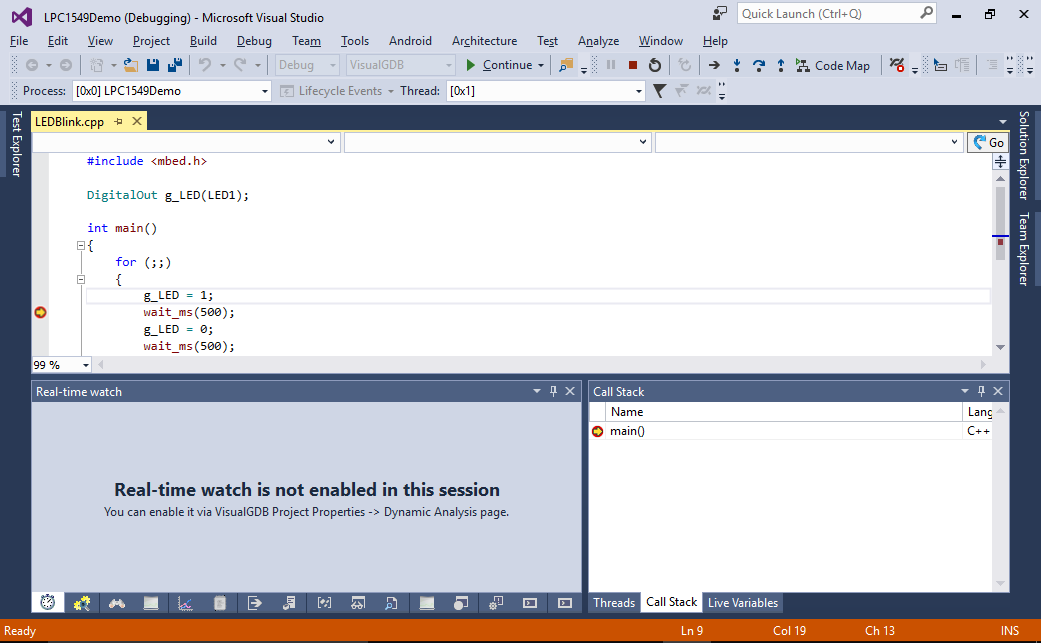Click the Find in Files toolbar icon
Image resolution: width=1041 pixels, height=643 pixels.
click(566, 65)
